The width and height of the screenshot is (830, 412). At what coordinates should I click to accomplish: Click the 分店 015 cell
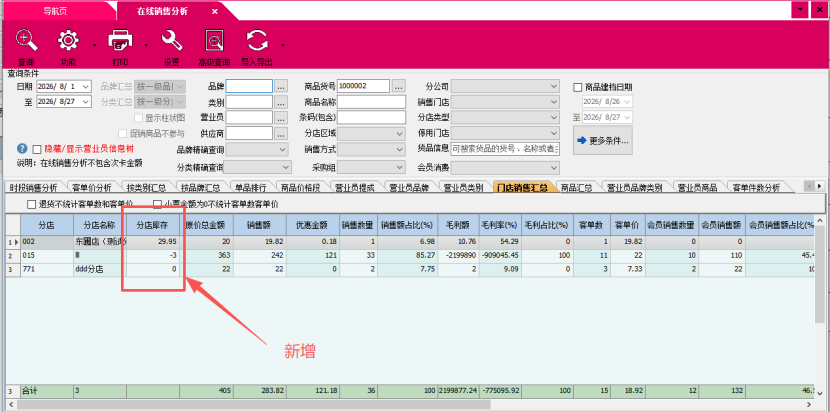(x=47, y=256)
